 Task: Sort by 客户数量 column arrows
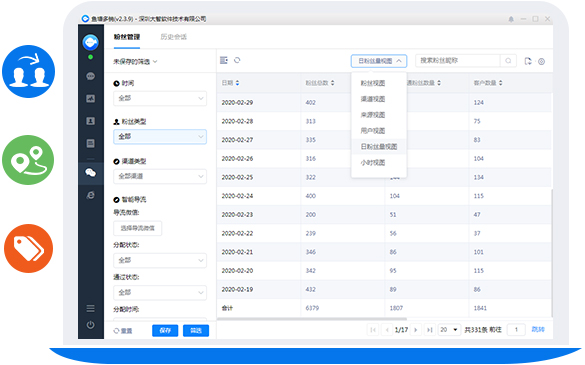point(500,83)
